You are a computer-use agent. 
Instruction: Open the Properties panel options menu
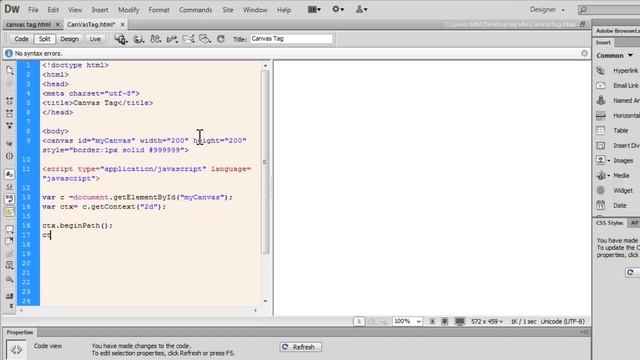(584, 332)
